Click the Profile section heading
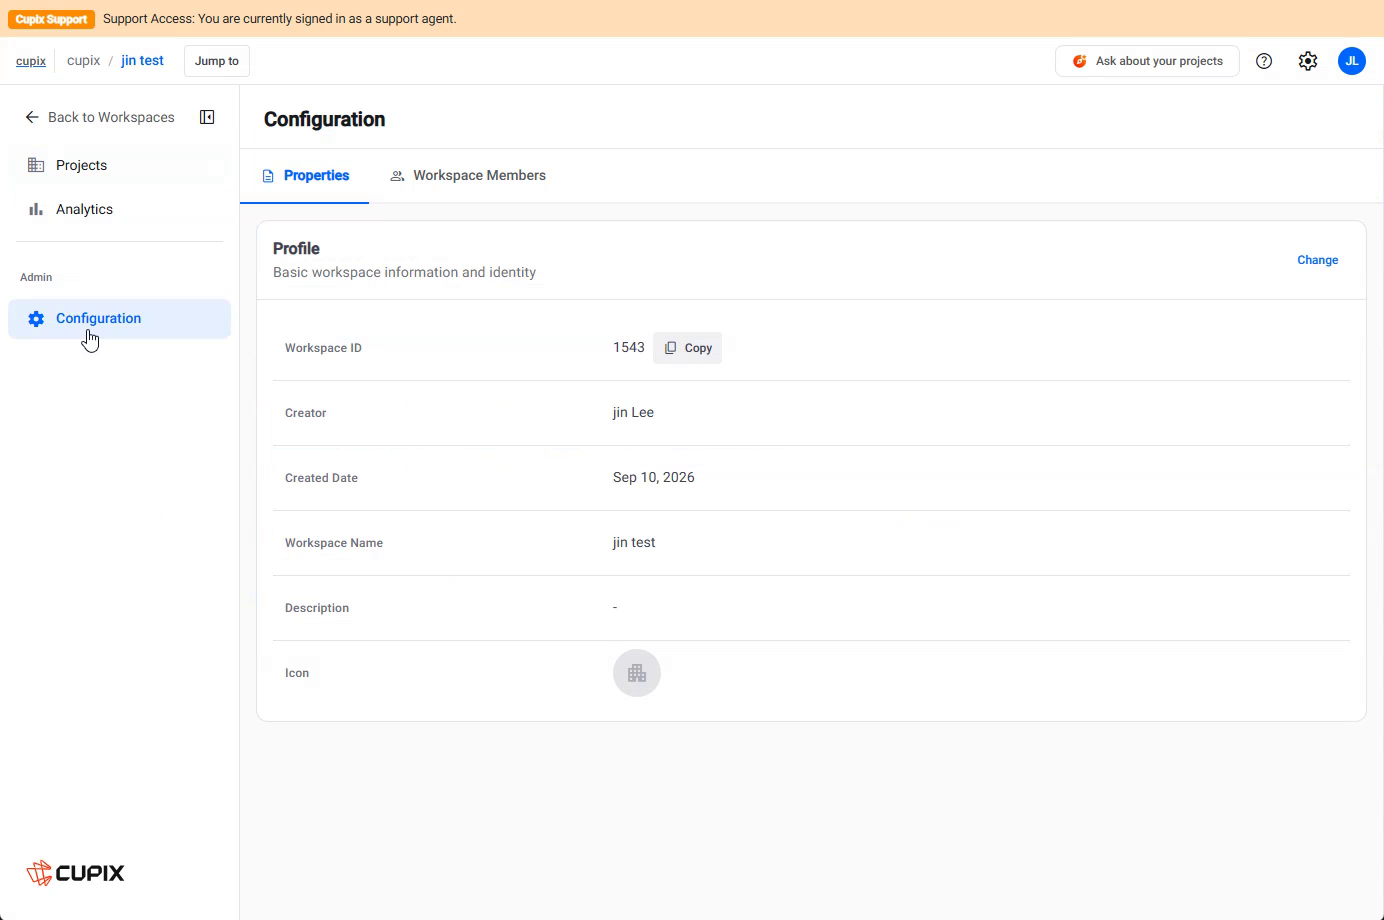 point(296,249)
